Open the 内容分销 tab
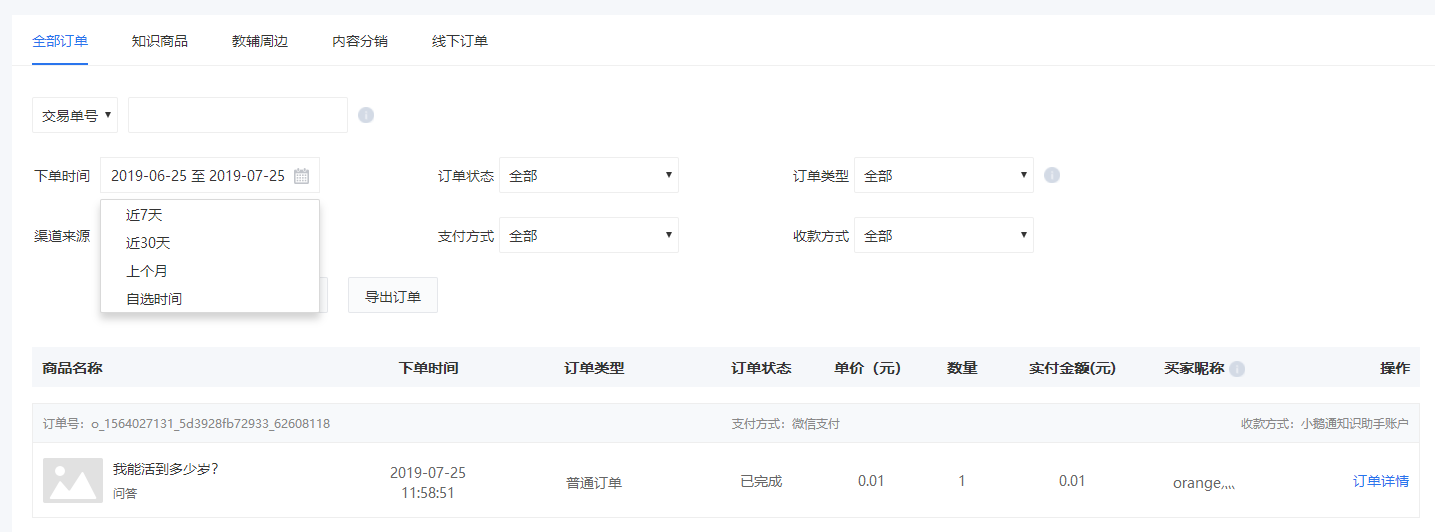 [x=360, y=41]
